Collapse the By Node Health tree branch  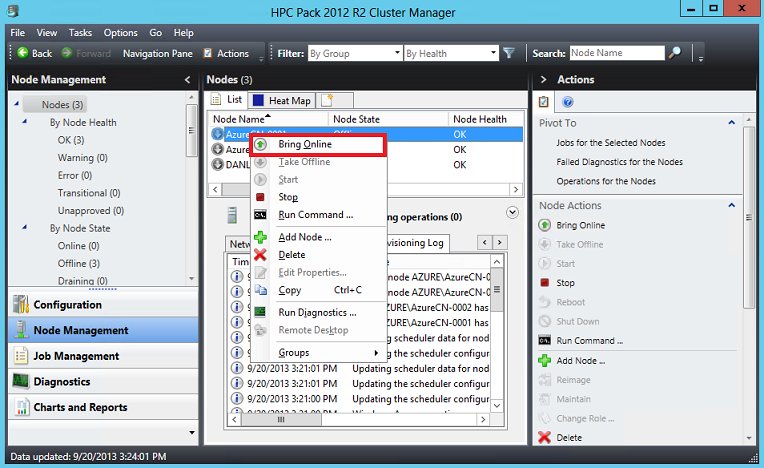tap(24, 122)
